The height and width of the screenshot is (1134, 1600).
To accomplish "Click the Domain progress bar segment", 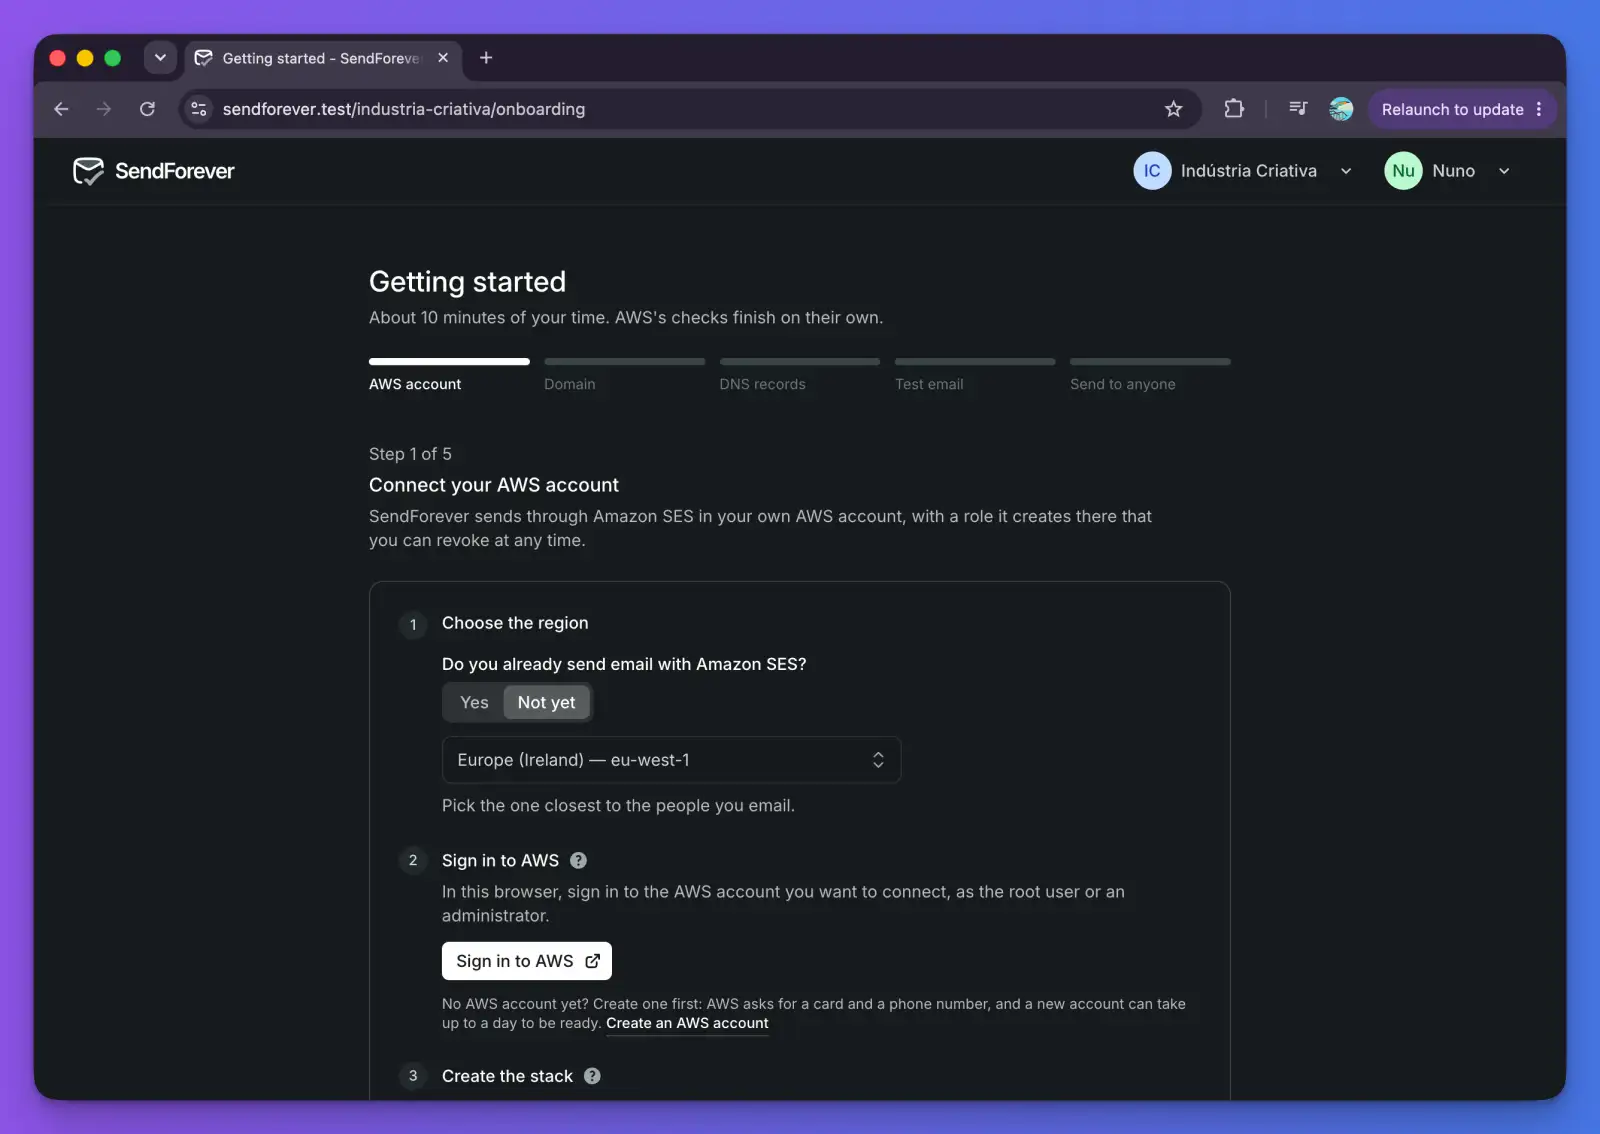I will click(625, 361).
